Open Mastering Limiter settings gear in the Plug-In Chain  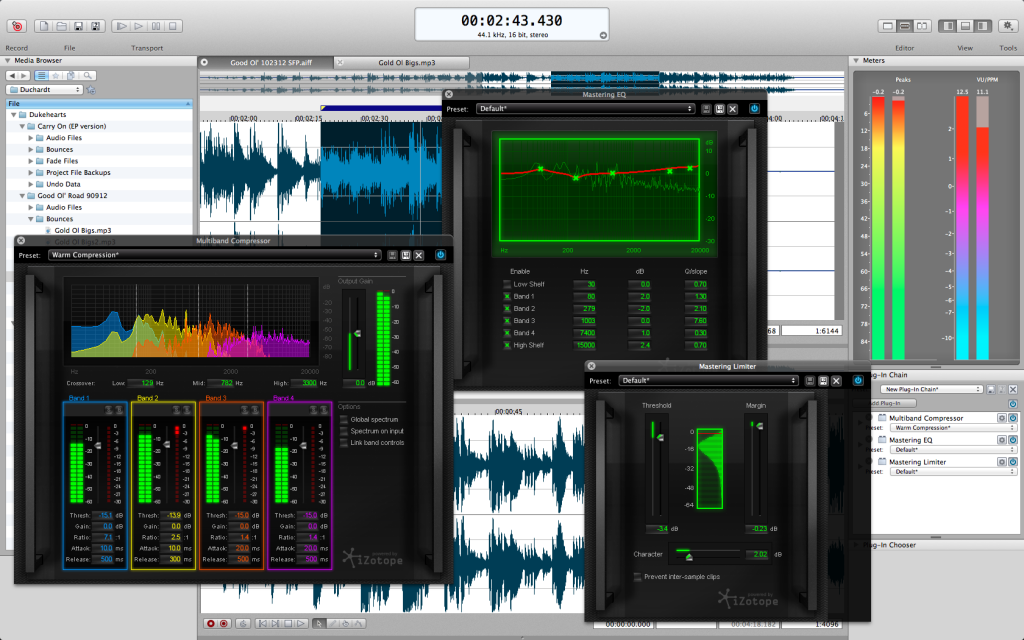pos(1001,462)
